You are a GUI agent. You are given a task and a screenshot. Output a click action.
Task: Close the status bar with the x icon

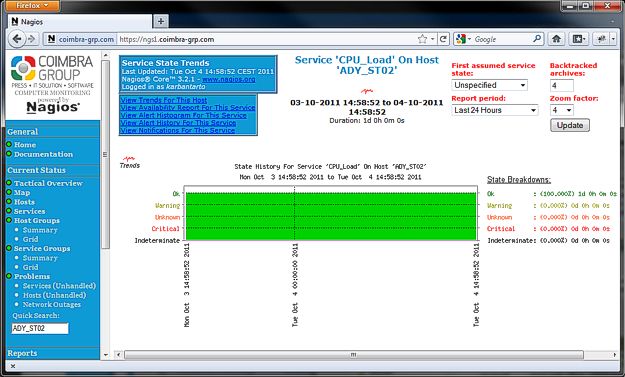click(x=13, y=366)
